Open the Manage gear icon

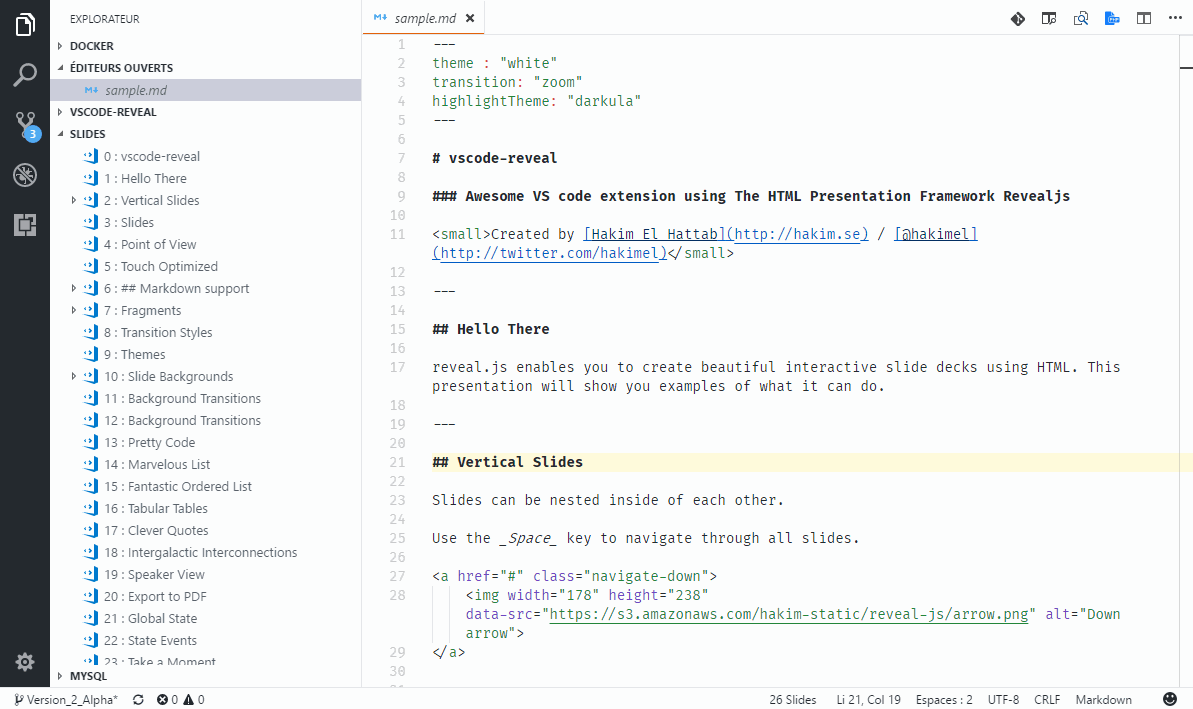[25, 662]
